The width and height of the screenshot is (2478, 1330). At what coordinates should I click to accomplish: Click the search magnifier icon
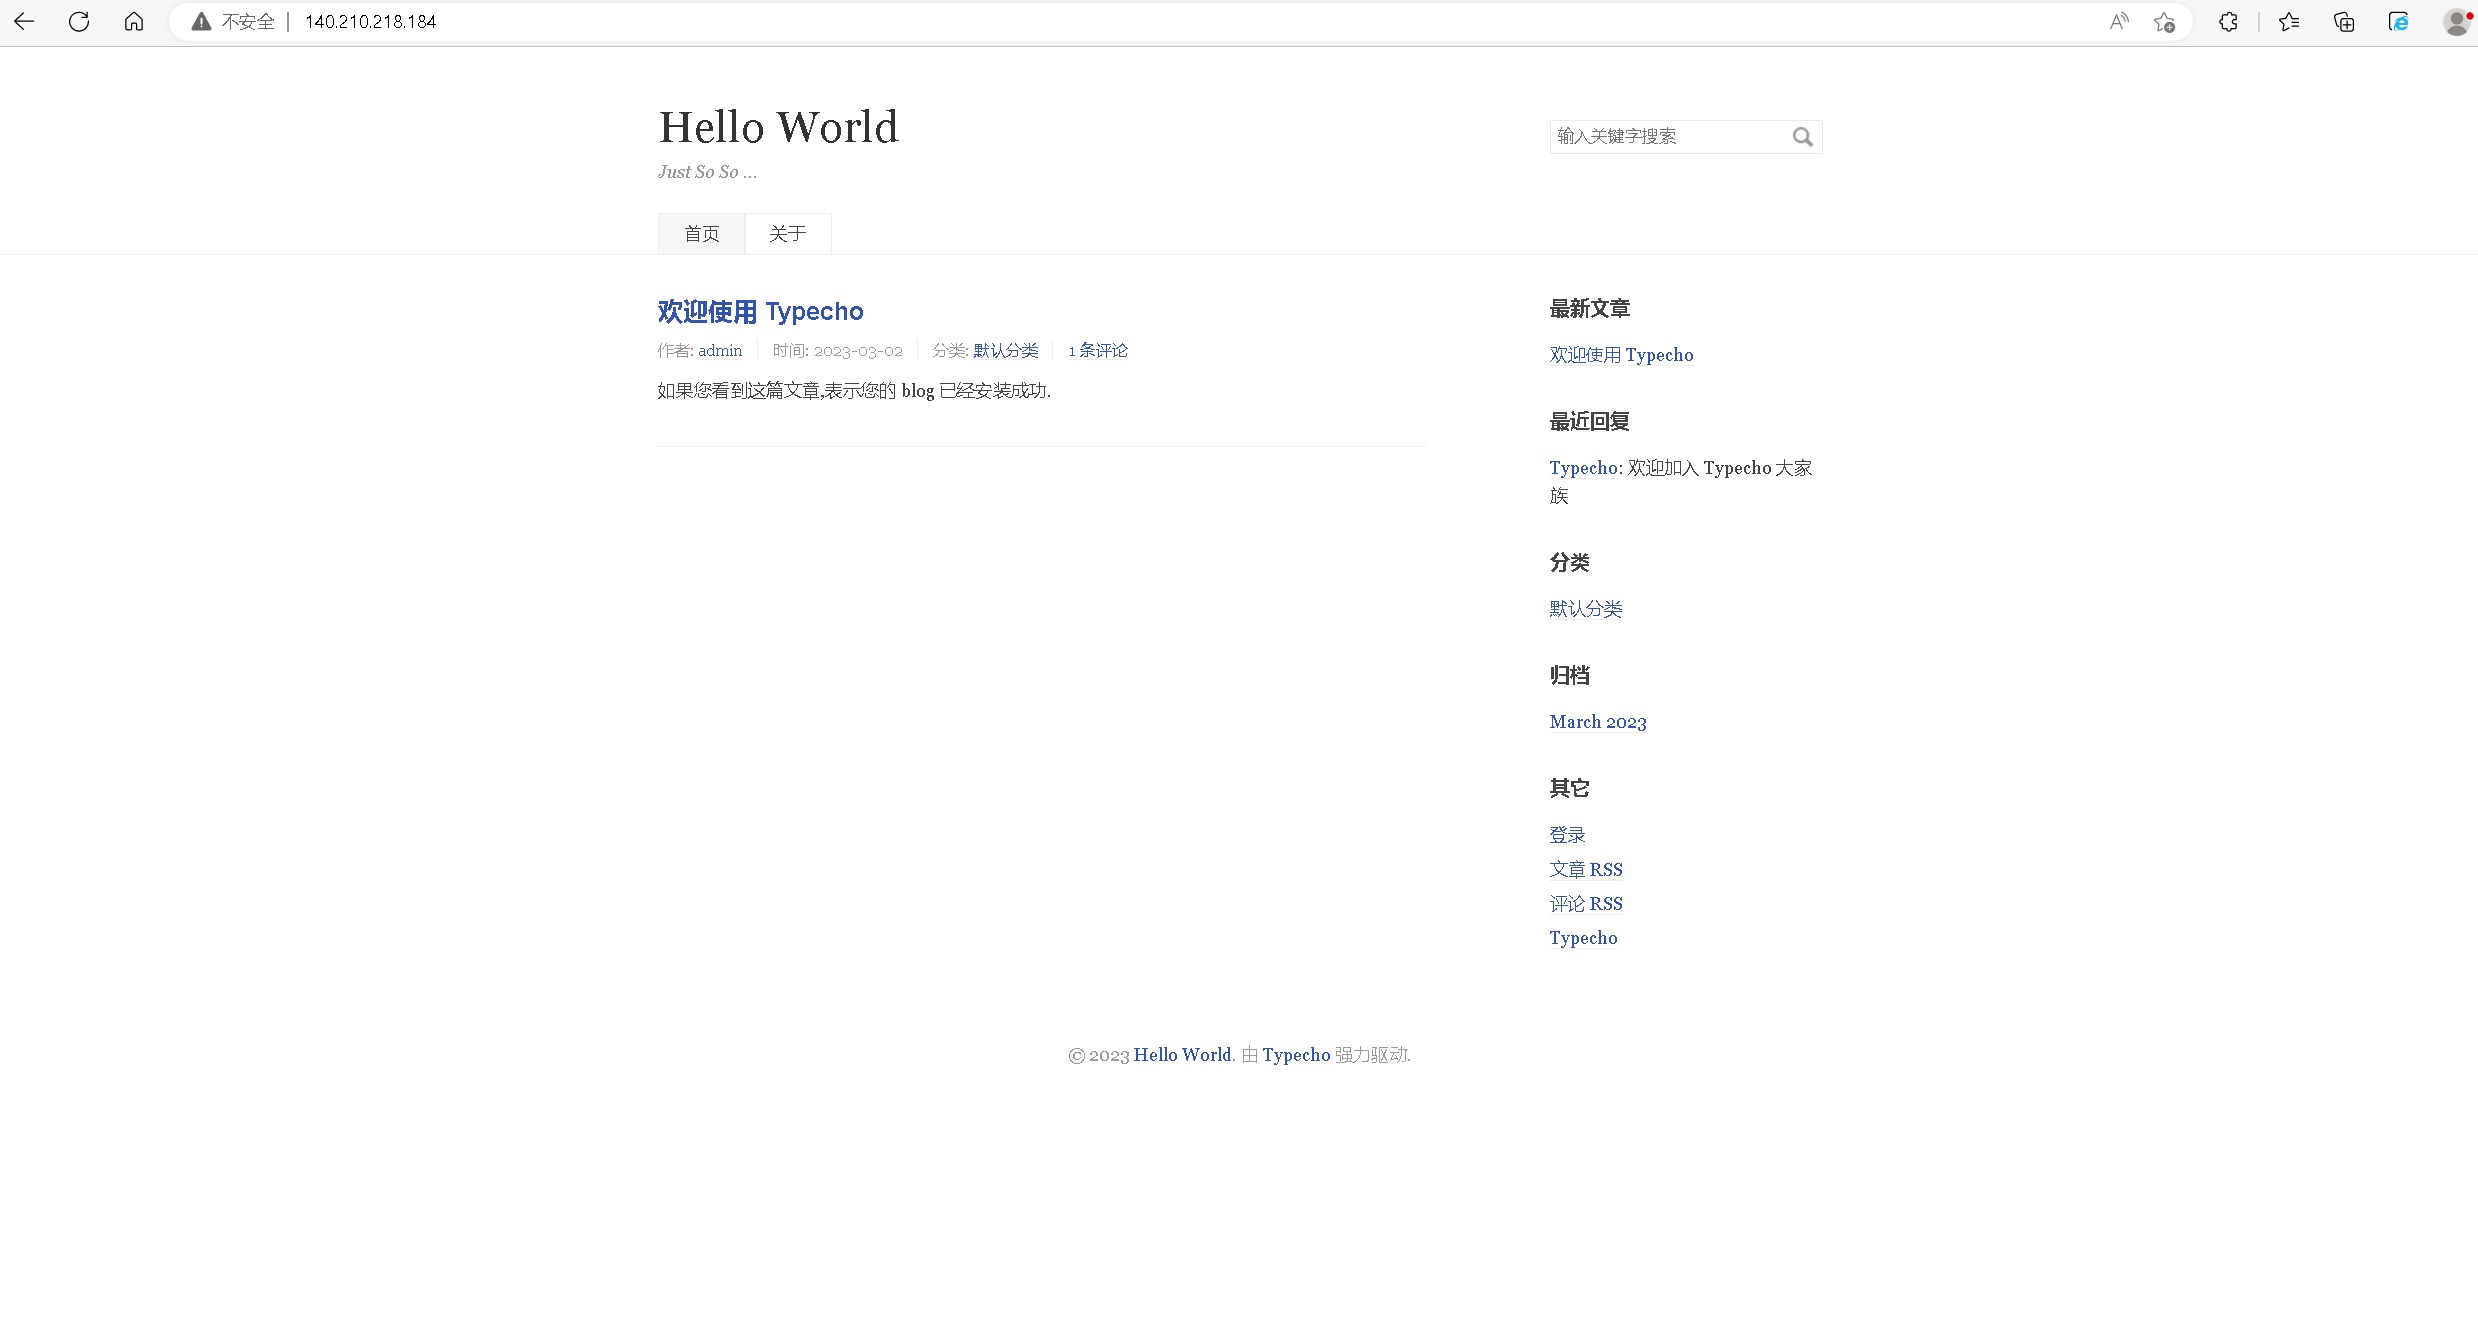(x=1802, y=137)
